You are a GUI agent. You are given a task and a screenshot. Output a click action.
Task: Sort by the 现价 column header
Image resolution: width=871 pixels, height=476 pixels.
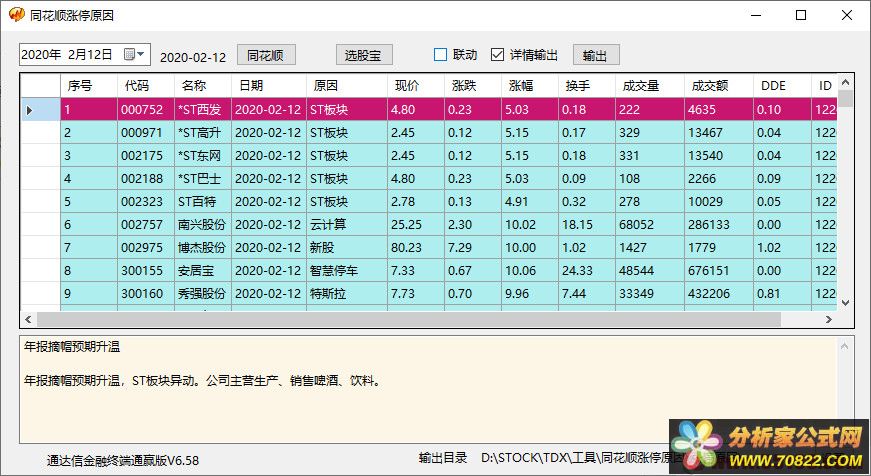click(416, 86)
